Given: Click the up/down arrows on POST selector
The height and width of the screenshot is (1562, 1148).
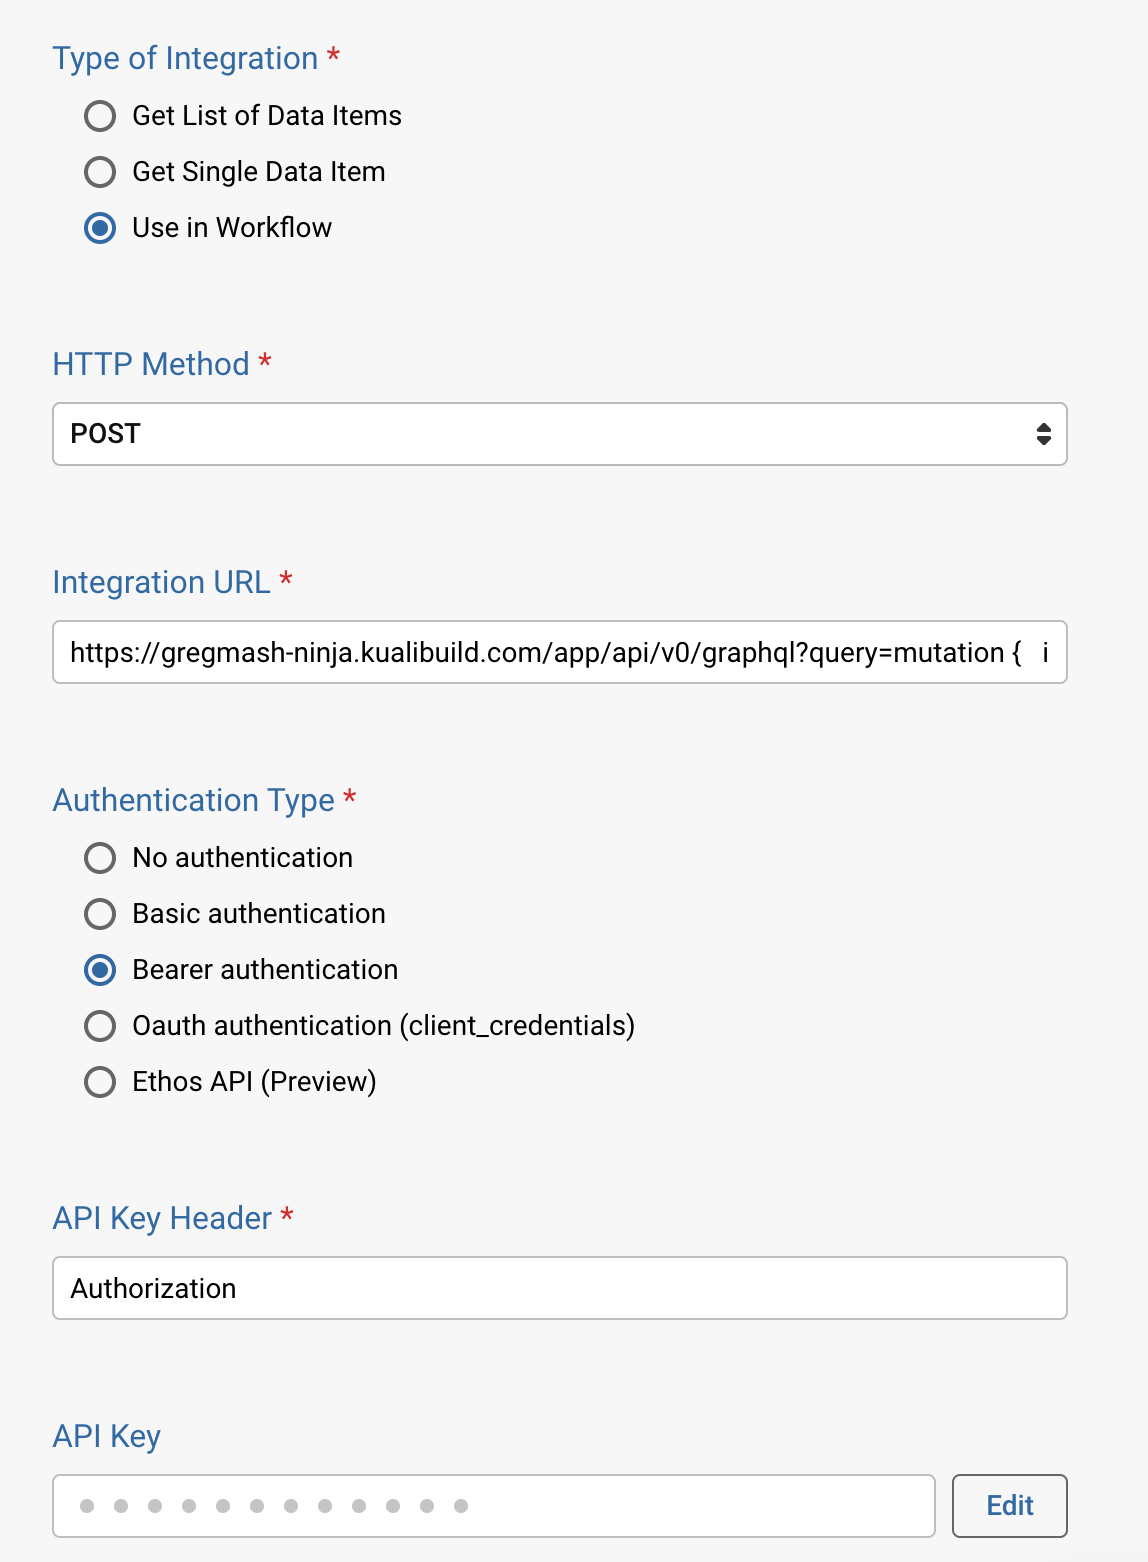Looking at the screenshot, I should [1042, 434].
